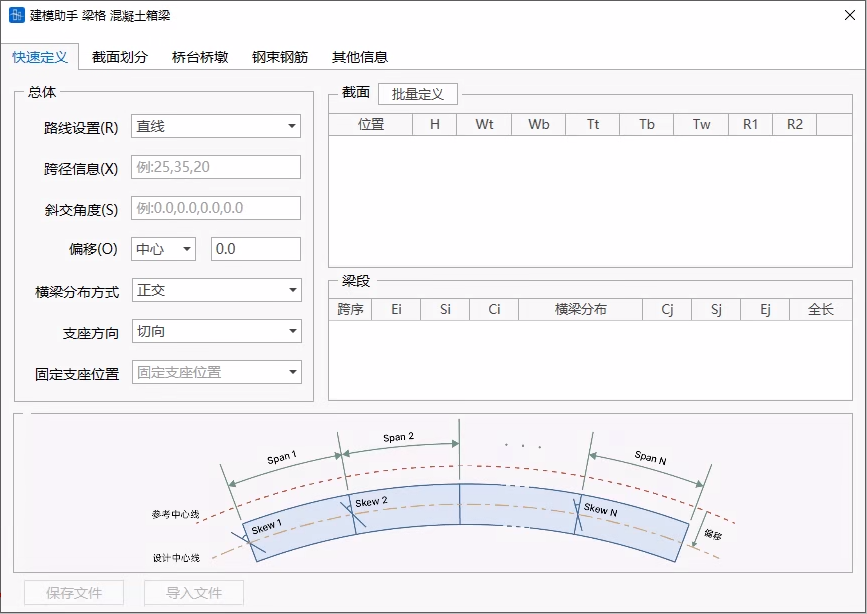Click the app icon in title bar

click(17, 15)
